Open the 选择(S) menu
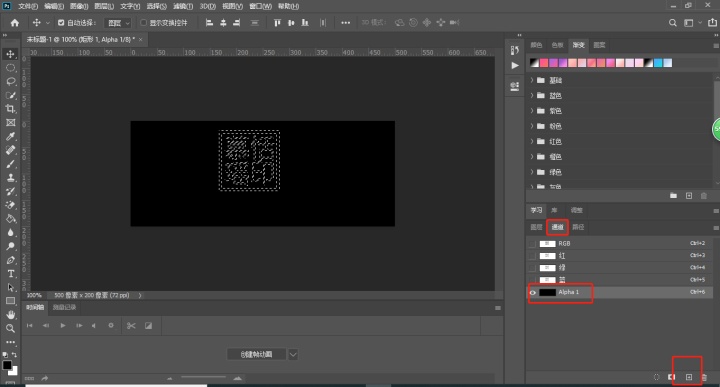 point(157,6)
